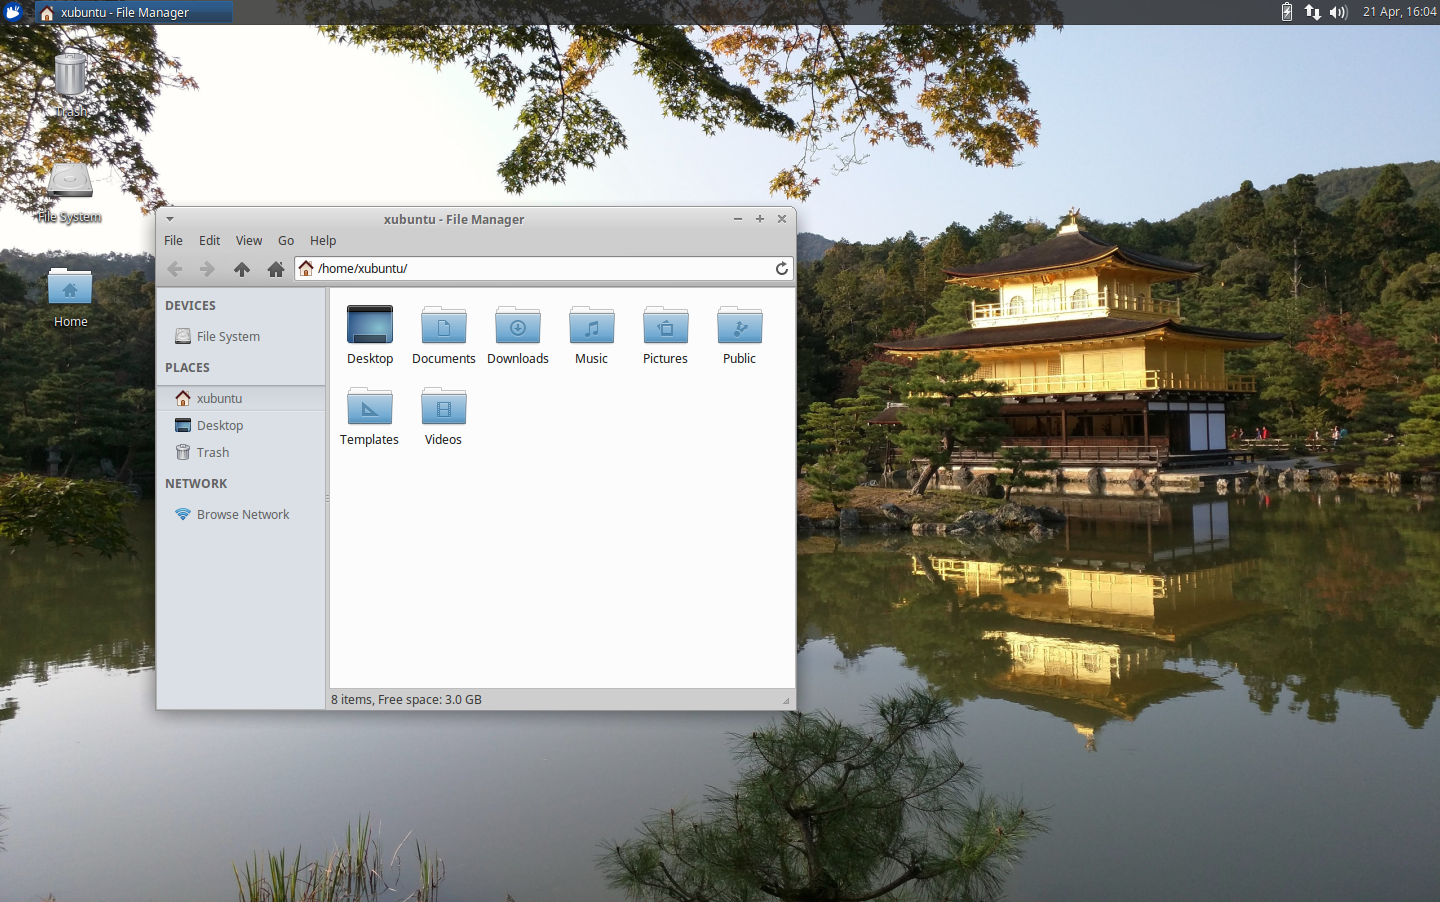Click Browse Network in the sidebar
The height and width of the screenshot is (902, 1440).
click(241, 514)
